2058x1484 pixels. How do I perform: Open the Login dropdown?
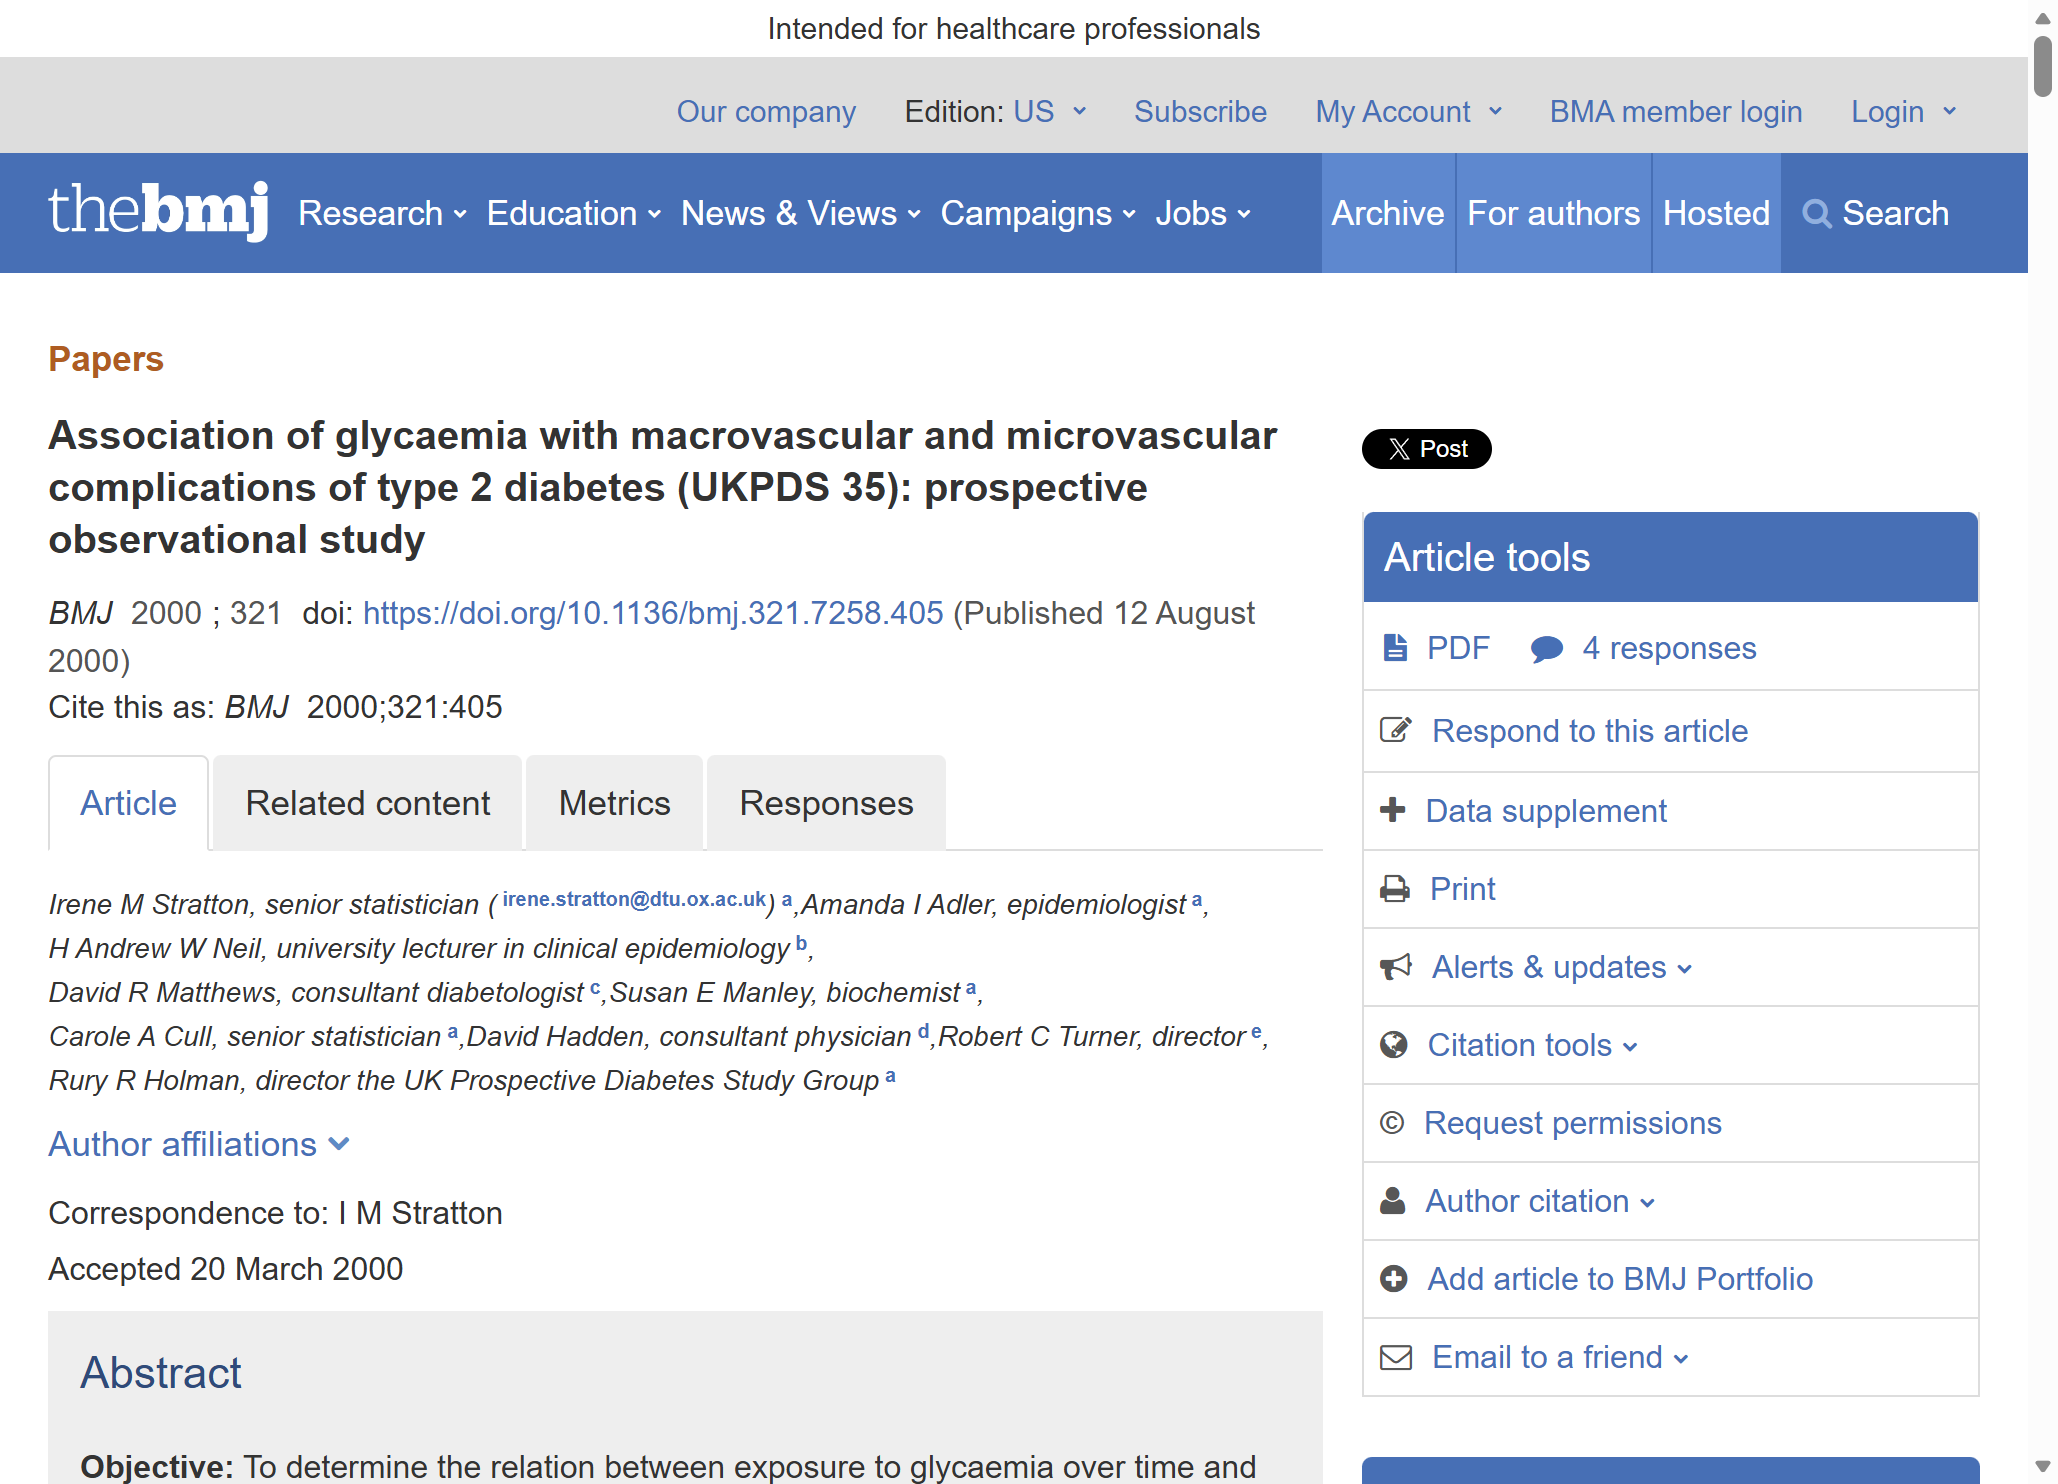pos(1903,111)
